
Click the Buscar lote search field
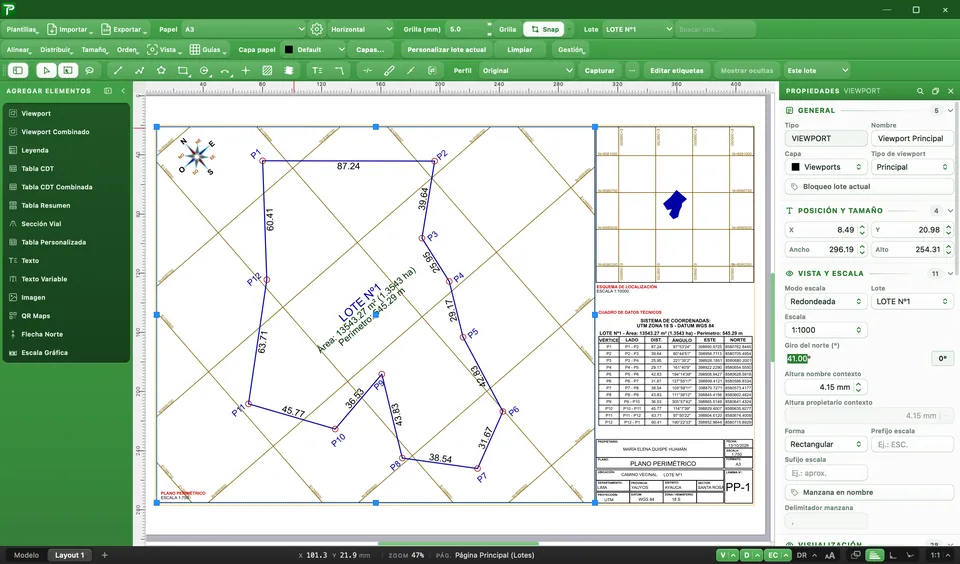coord(715,29)
